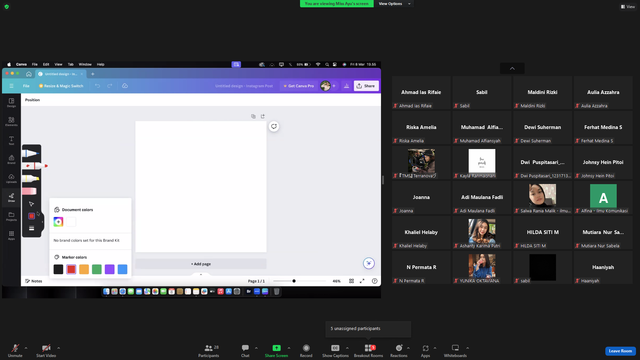The image size is (640, 360).
Task: Open the Zoom Chat panel
Action: pyautogui.click(x=245, y=351)
